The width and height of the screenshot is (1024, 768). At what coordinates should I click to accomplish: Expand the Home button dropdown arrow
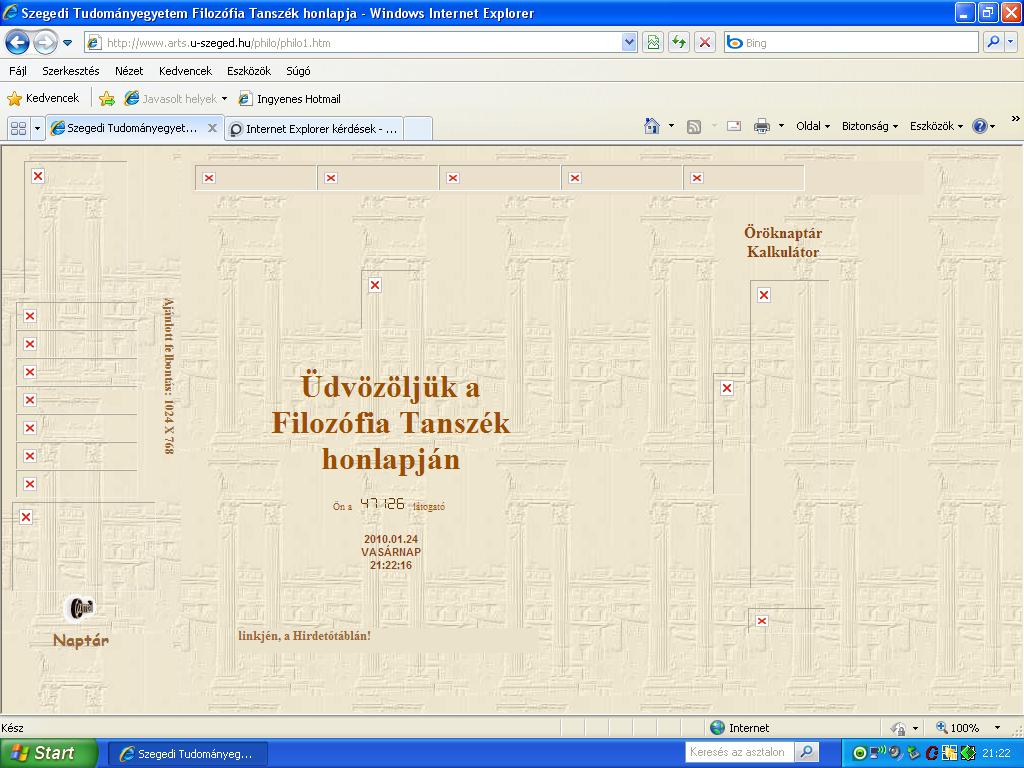point(671,126)
